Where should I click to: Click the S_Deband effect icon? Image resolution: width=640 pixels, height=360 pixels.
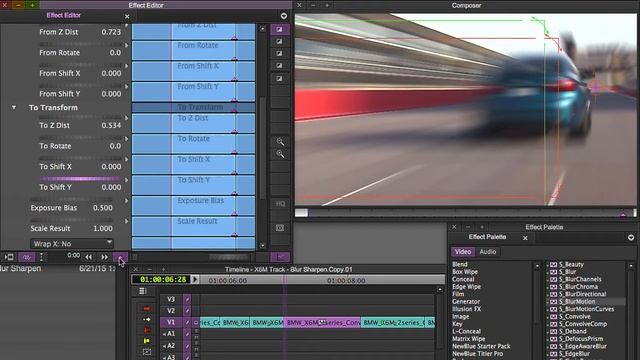[x=553, y=331]
